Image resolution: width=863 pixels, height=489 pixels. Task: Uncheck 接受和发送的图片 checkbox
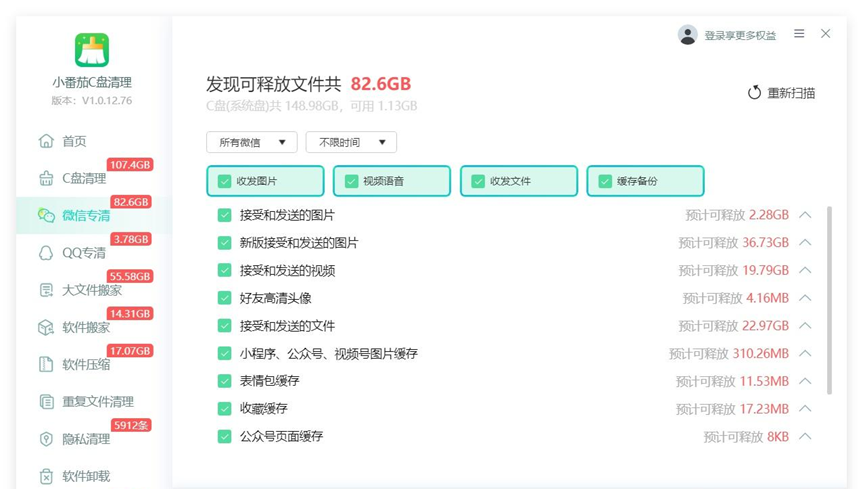click(x=225, y=215)
